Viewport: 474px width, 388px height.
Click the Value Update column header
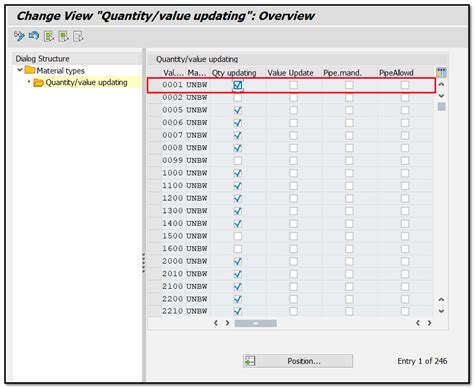290,73
